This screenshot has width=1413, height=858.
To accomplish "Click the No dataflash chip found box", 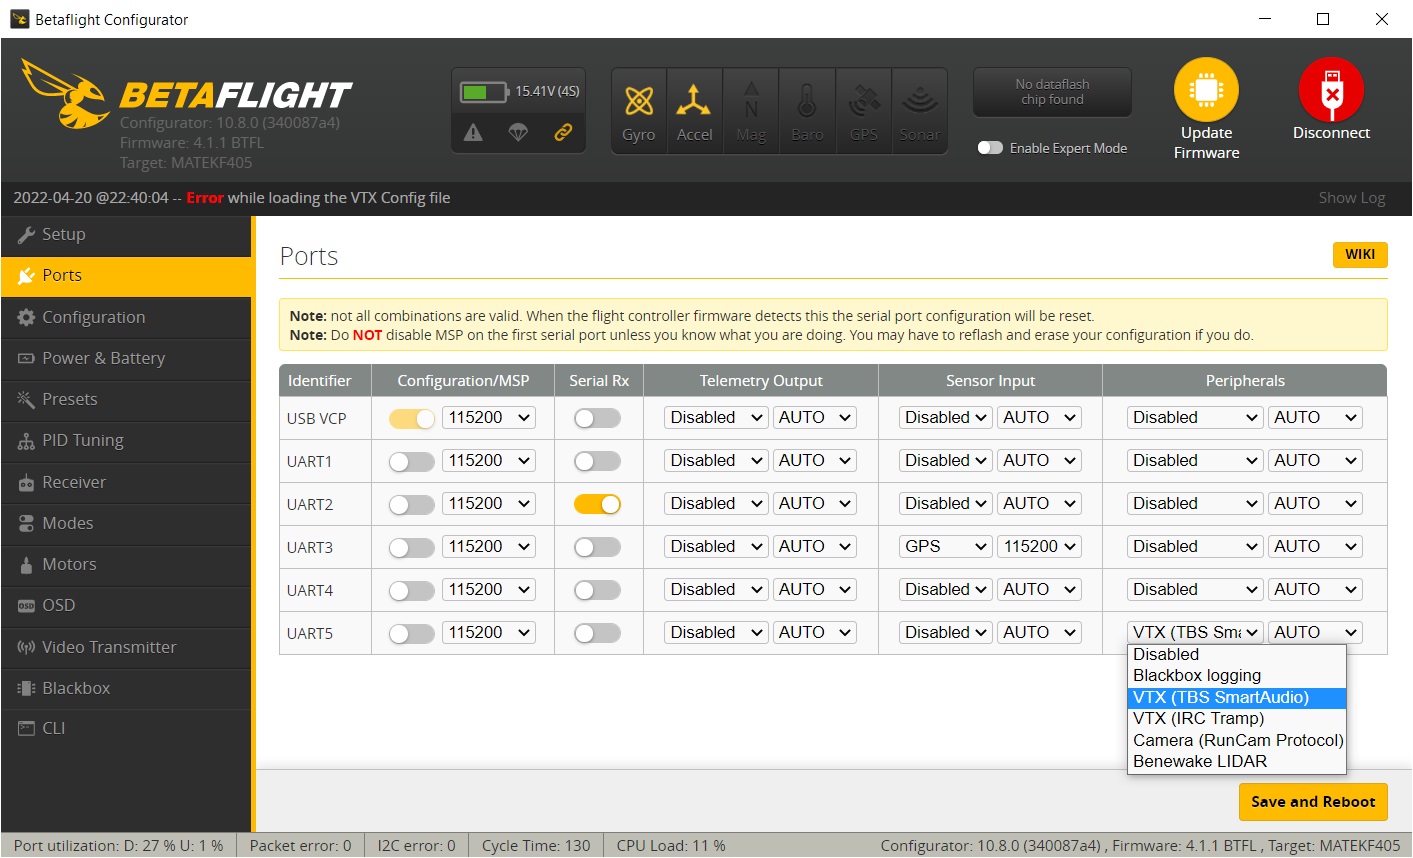I will click(x=1052, y=92).
